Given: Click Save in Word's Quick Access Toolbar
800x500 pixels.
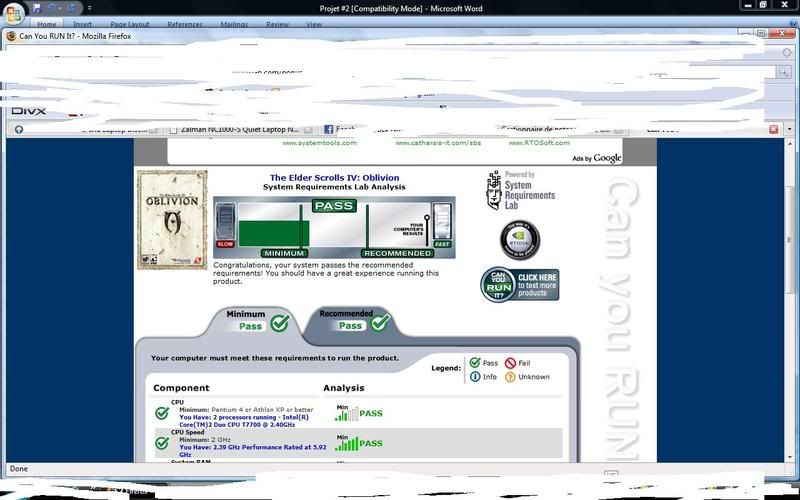Looking at the screenshot, I should (37, 8).
